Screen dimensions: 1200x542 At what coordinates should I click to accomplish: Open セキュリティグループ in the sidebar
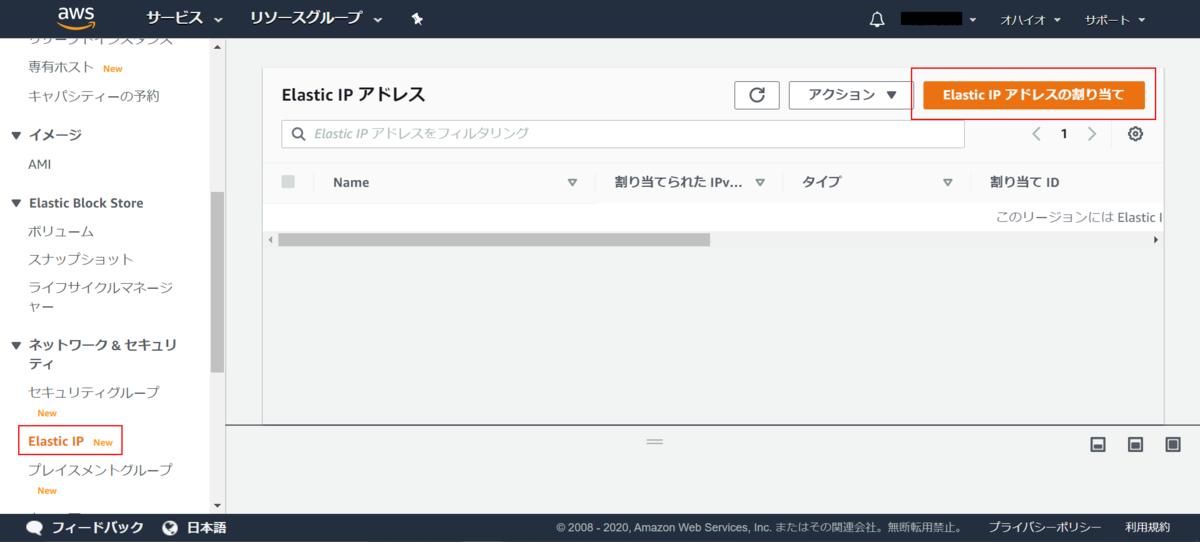coord(94,392)
